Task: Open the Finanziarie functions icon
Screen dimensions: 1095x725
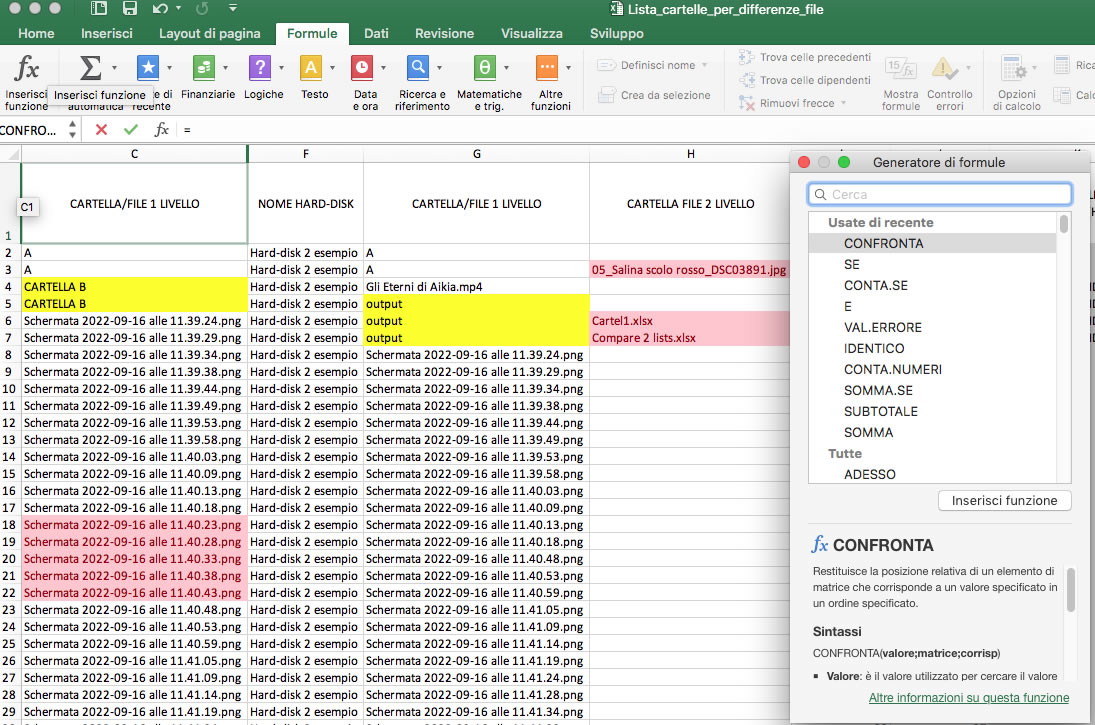Action: pos(203,68)
